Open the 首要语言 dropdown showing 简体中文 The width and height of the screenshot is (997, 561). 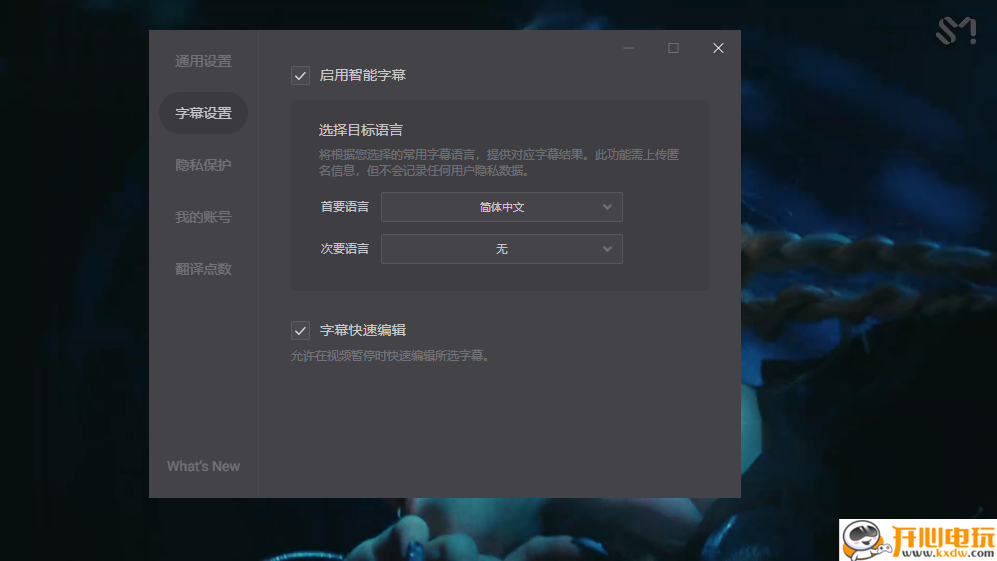click(502, 207)
